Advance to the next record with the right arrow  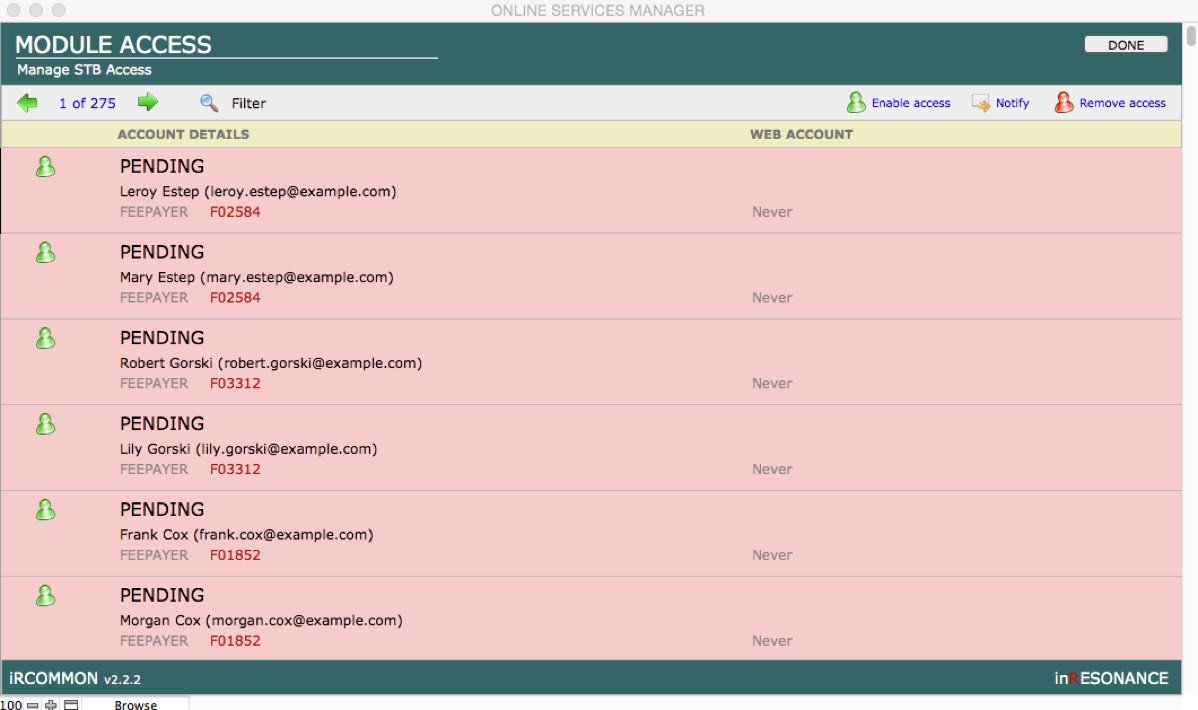[148, 102]
